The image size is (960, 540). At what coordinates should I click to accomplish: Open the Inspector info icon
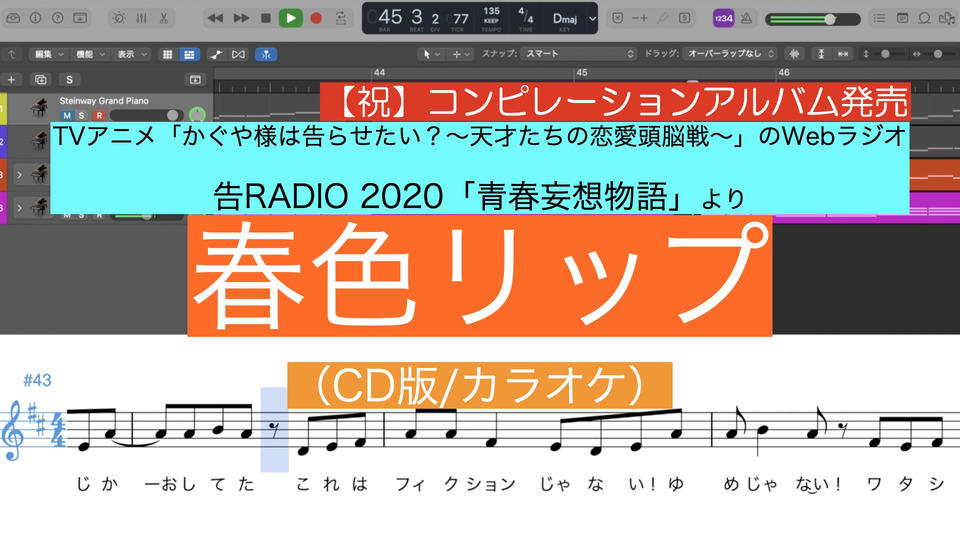tap(36, 18)
